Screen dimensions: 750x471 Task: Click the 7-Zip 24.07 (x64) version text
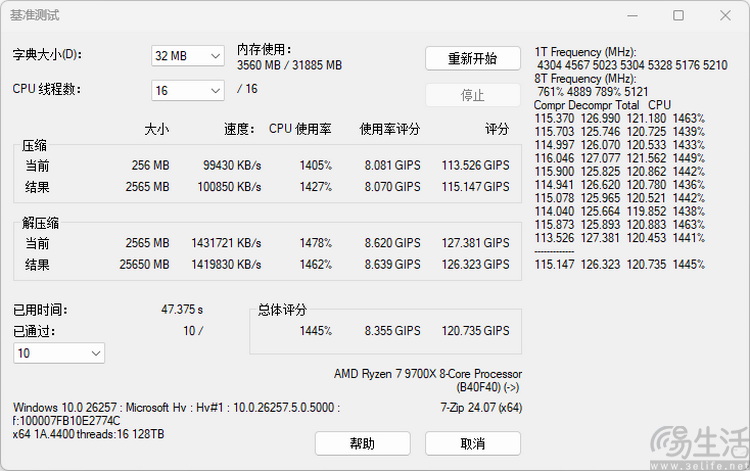481,408
